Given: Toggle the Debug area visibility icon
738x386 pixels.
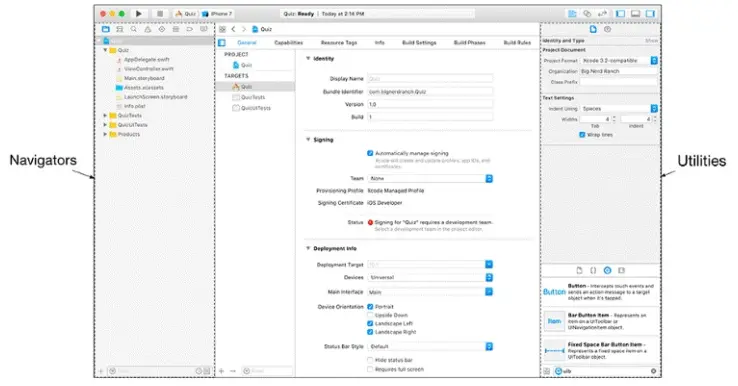Looking at the screenshot, I should (635, 14).
